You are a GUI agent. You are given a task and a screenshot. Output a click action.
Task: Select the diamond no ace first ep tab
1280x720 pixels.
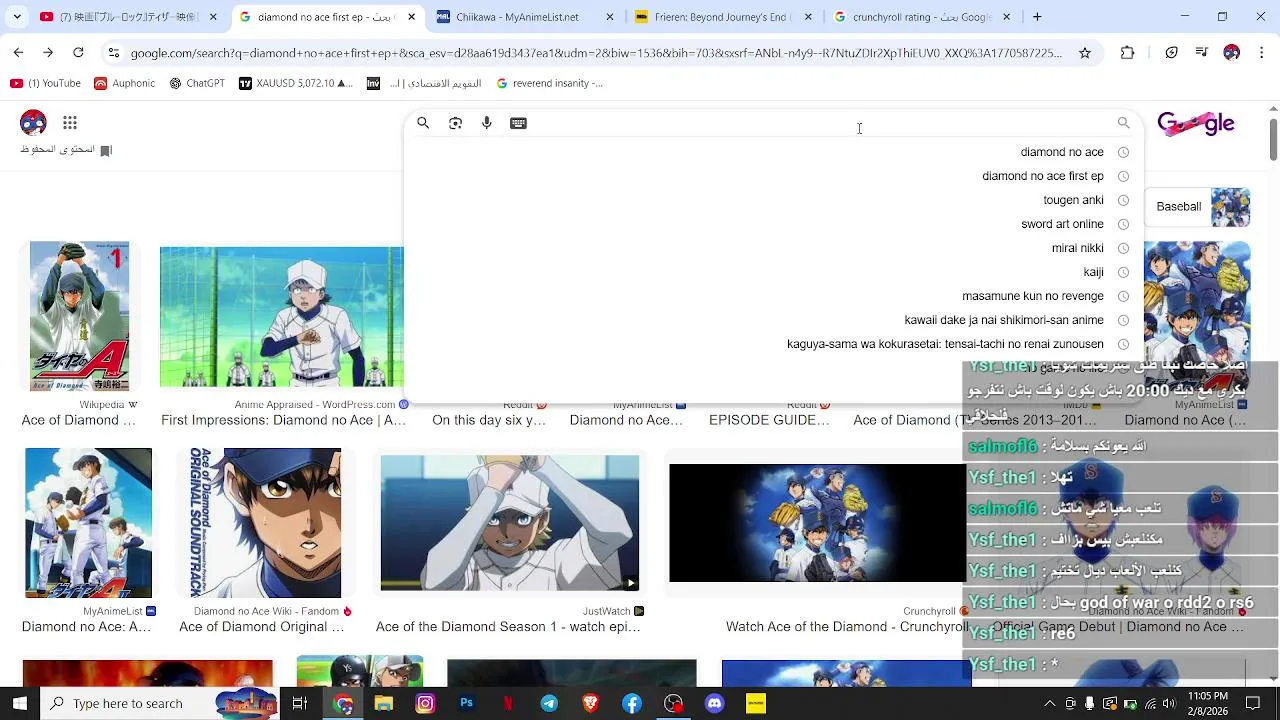pyautogui.click(x=326, y=17)
